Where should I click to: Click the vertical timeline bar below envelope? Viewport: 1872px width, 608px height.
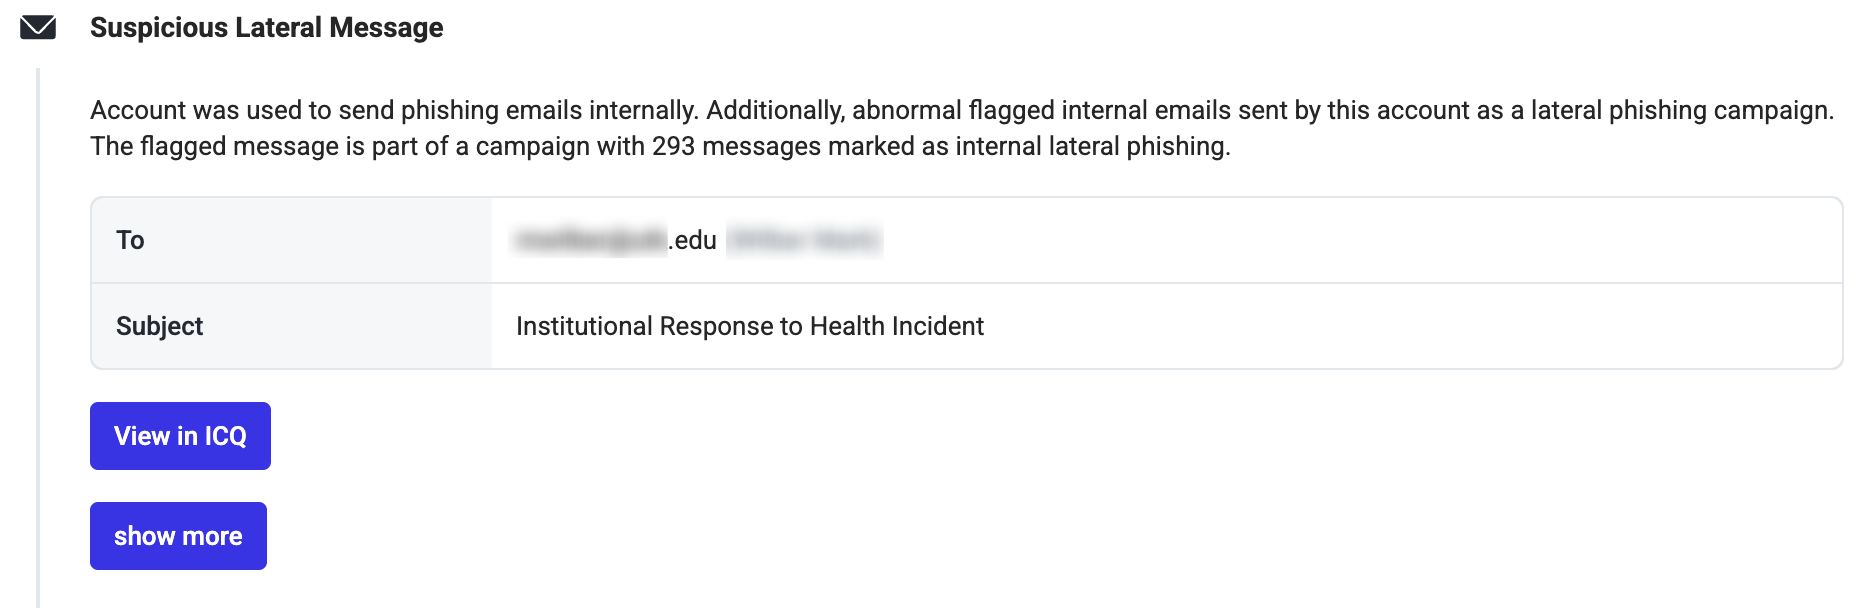coord(38,338)
